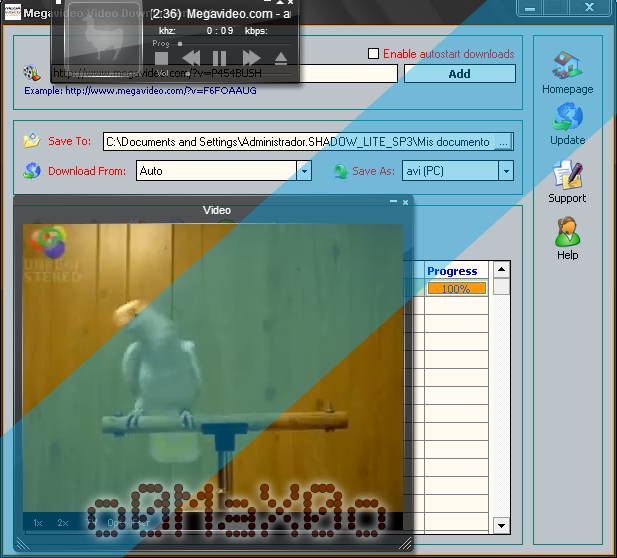The image size is (617, 558).
Task: Close the Megavideo Video Downloader window
Action: coord(589,7)
